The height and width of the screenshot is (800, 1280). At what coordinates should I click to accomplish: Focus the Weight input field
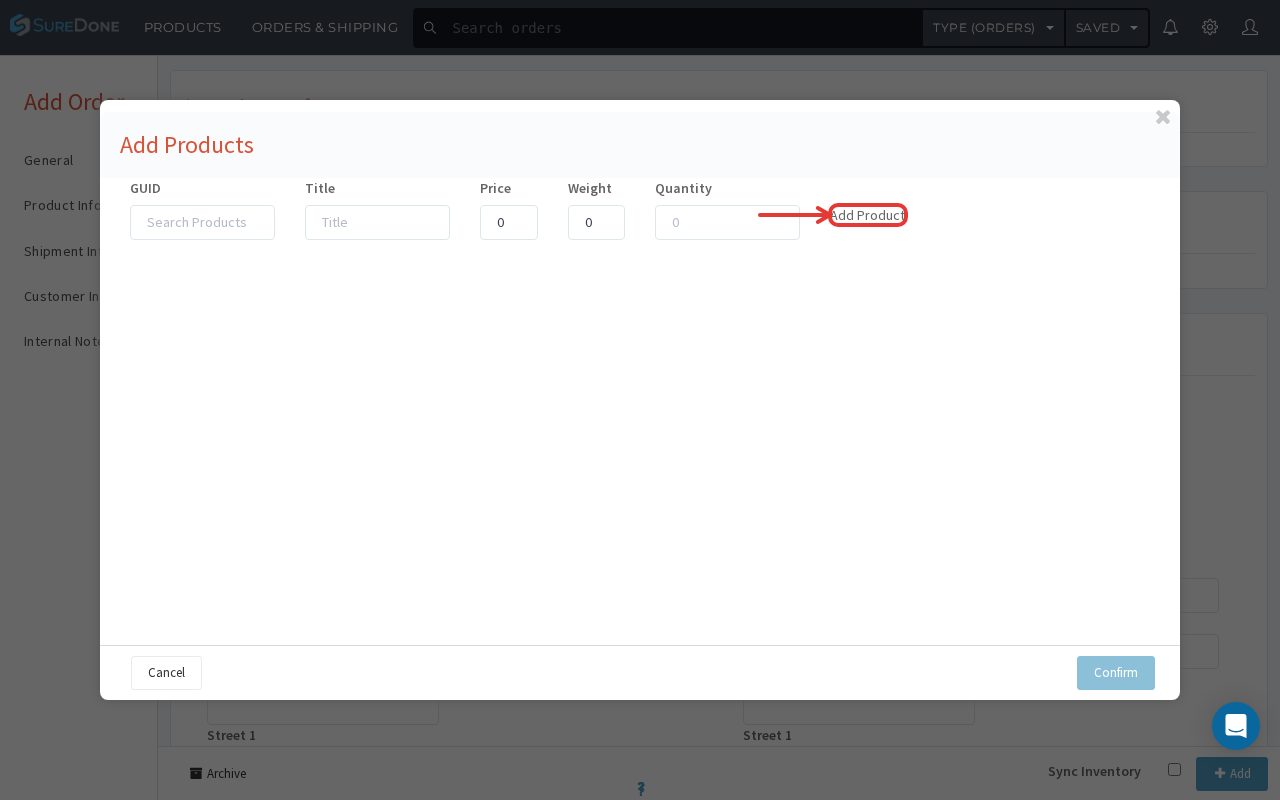[x=596, y=222]
